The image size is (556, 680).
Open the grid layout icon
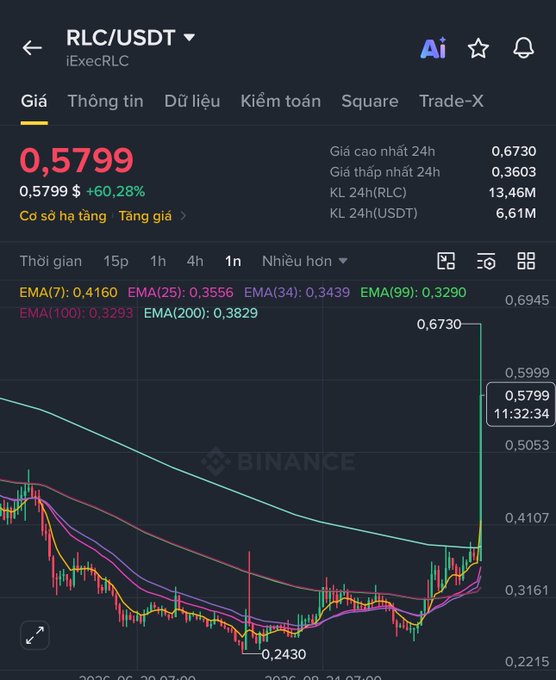(x=526, y=261)
